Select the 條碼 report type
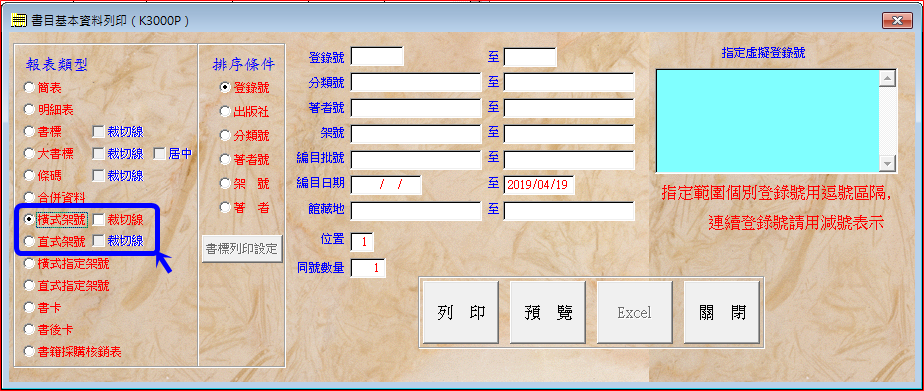The image size is (924, 391). click(x=29, y=175)
